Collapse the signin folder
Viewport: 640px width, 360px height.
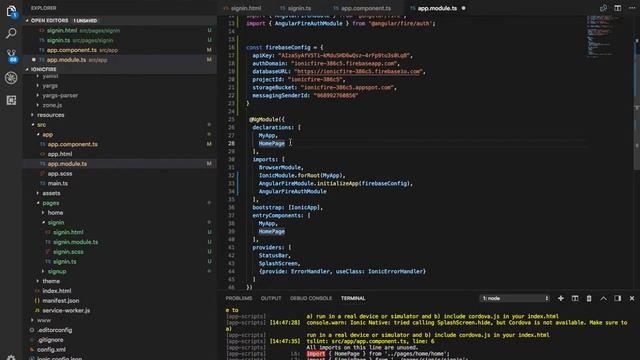[x=56, y=223]
